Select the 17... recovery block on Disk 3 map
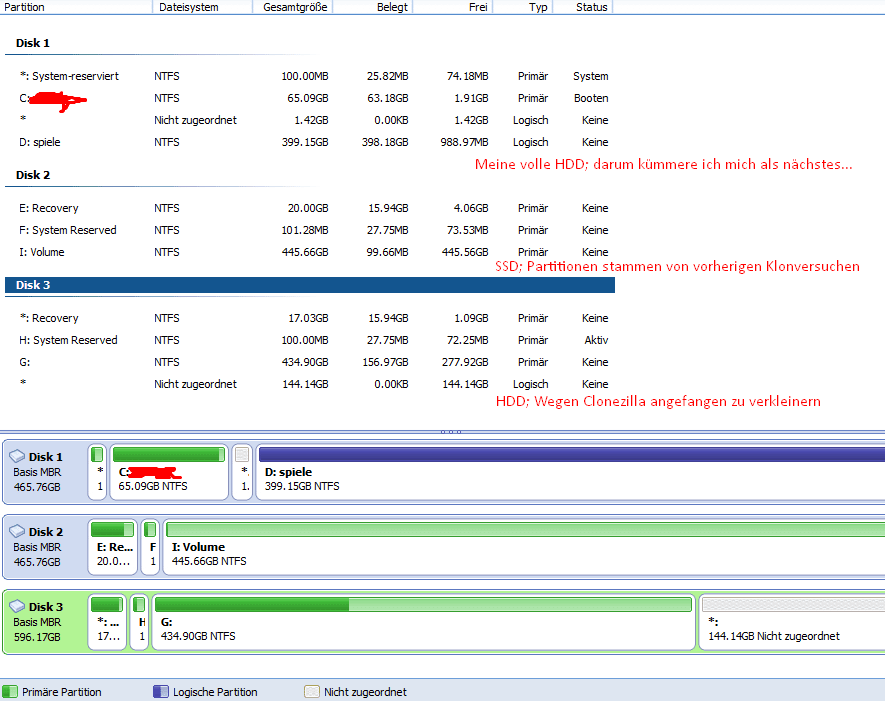This screenshot has height=701, width=885. click(107, 622)
